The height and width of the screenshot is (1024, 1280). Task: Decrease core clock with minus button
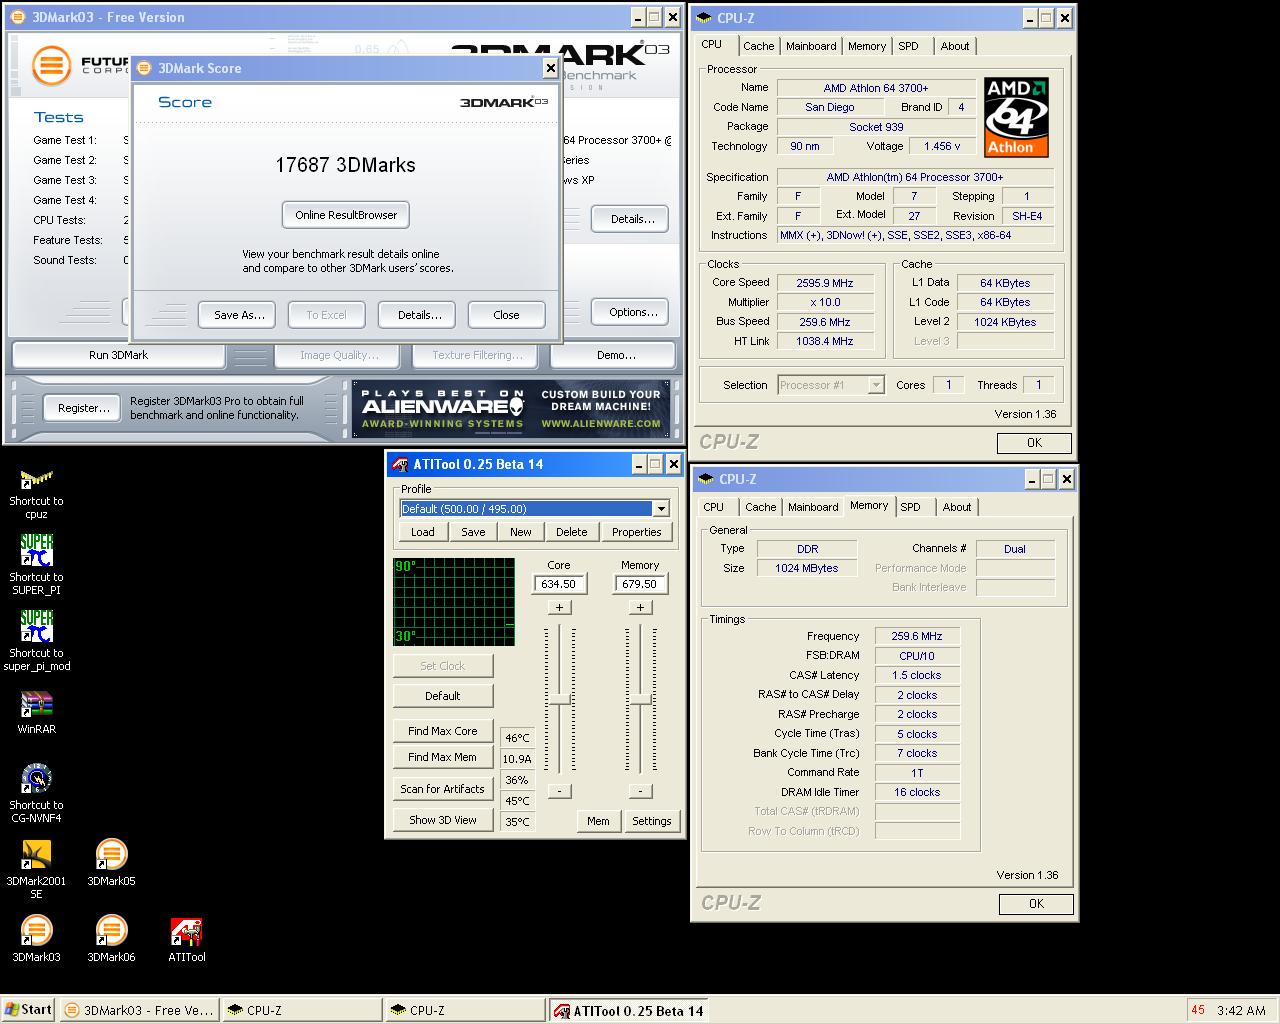tap(559, 791)
